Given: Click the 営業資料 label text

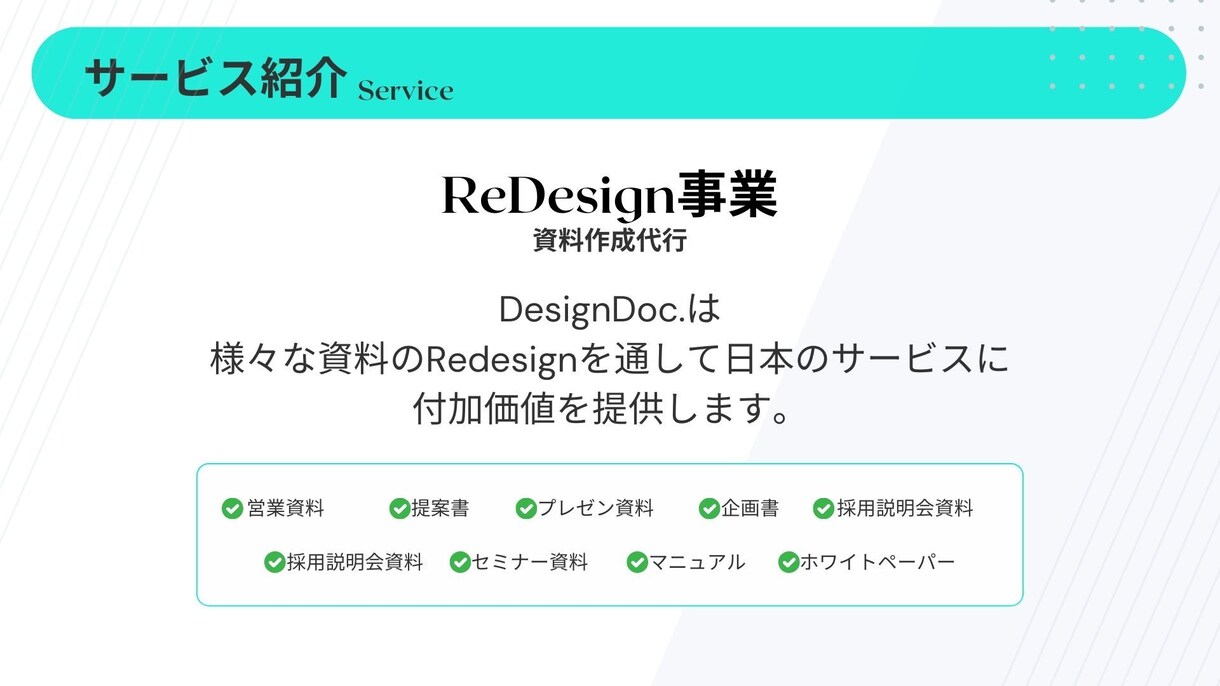Looking at the screenshot, I should click(x=286, y=509).
